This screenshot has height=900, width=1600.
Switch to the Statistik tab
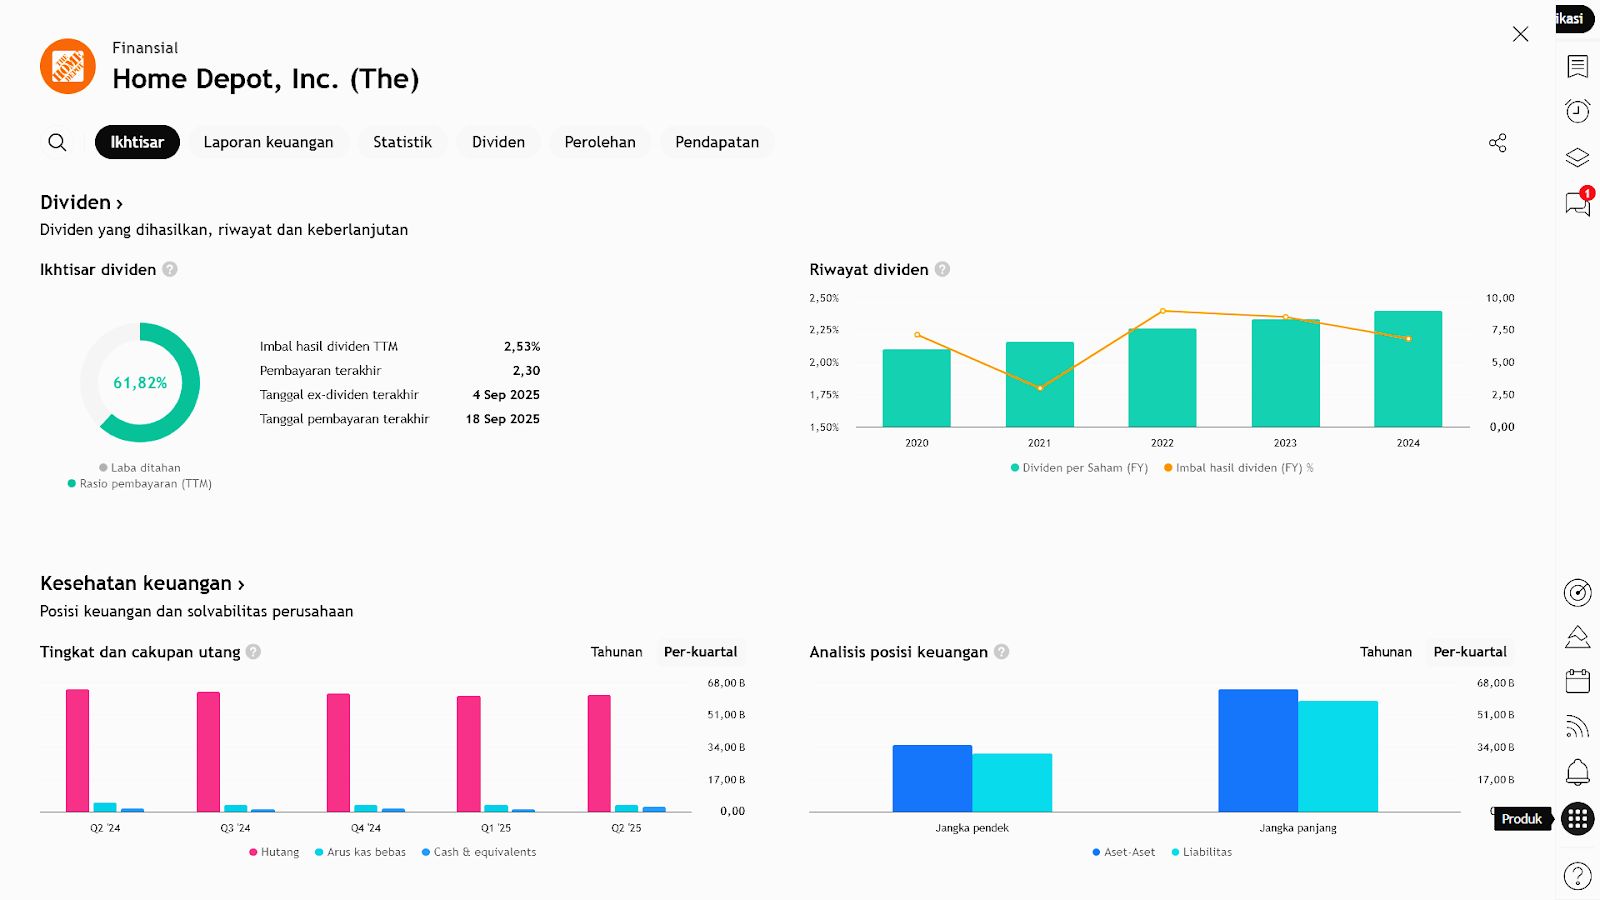402,142
